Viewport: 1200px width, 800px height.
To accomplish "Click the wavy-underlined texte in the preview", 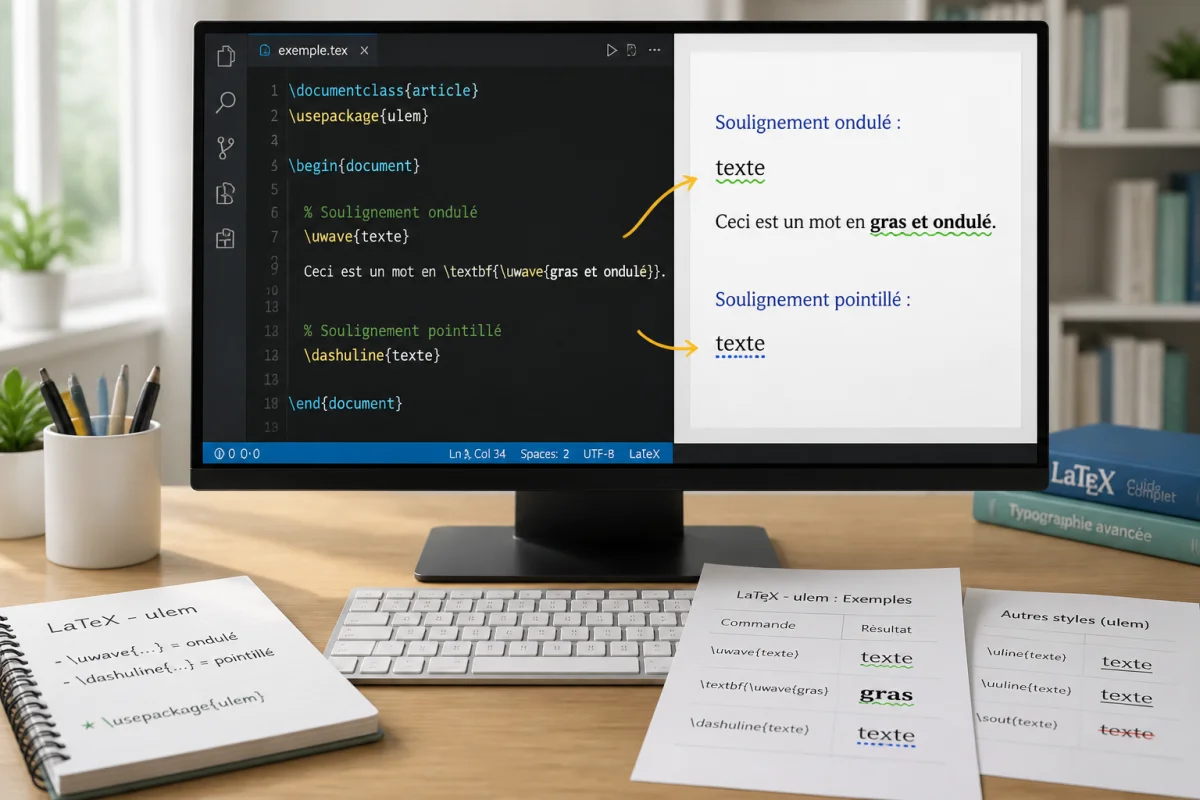I will pos(740,169).
